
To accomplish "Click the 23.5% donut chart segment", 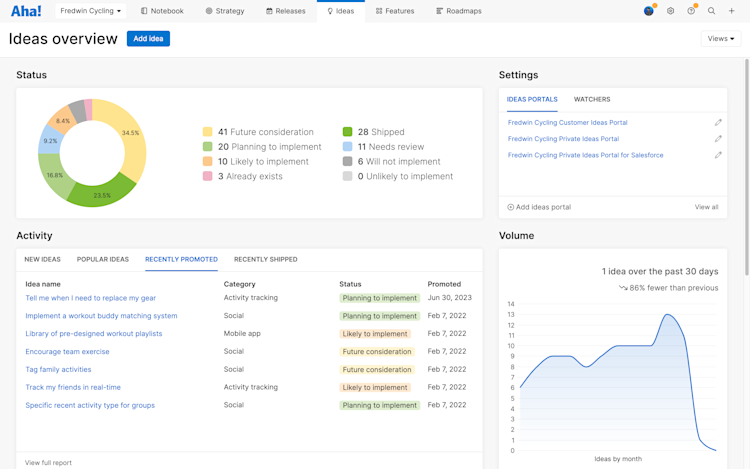I will (102, 195).
